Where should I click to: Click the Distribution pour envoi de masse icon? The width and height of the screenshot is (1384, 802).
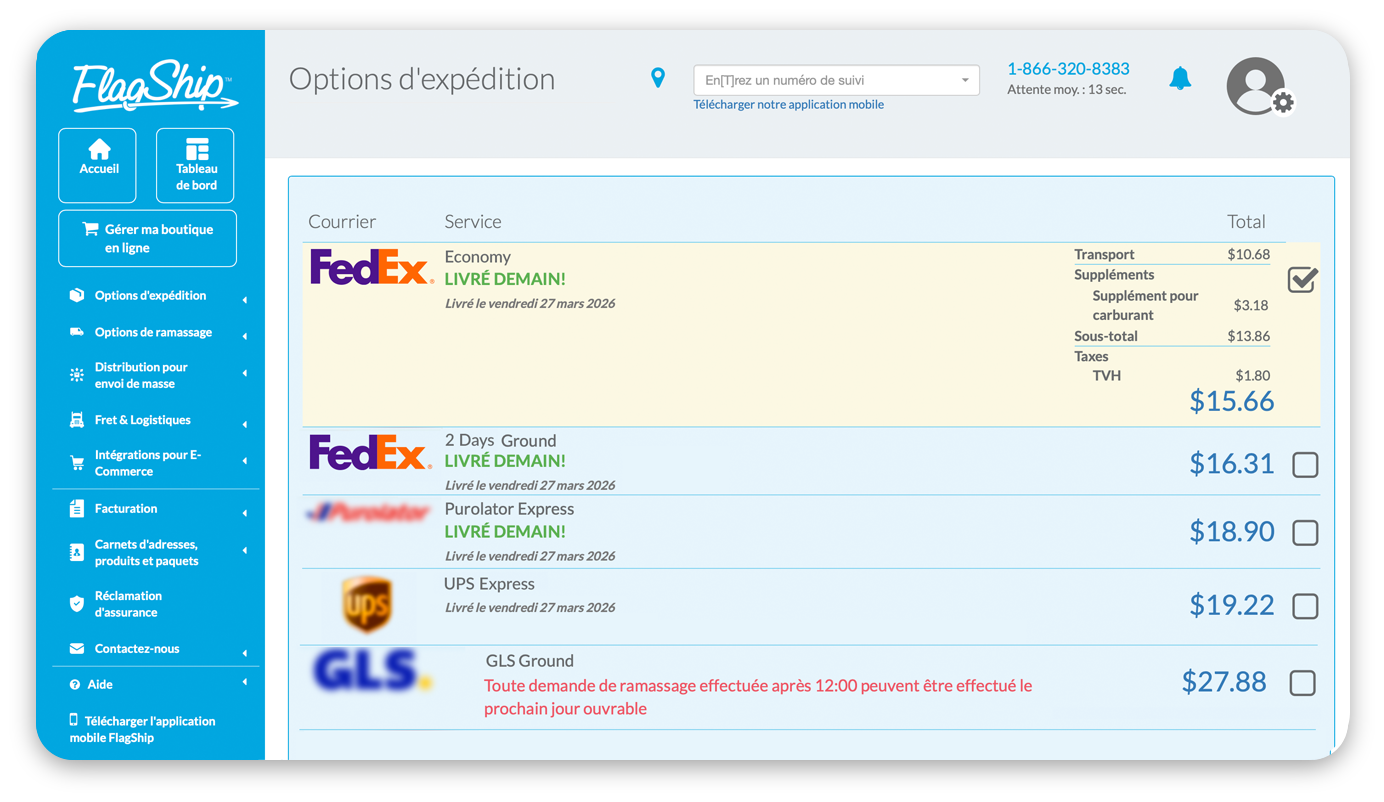(x=77, y=375)
